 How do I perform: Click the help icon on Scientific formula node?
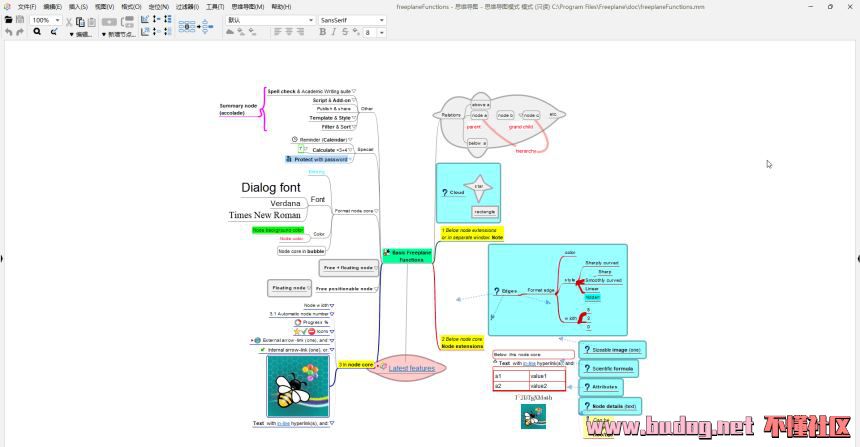coord(585,369)
